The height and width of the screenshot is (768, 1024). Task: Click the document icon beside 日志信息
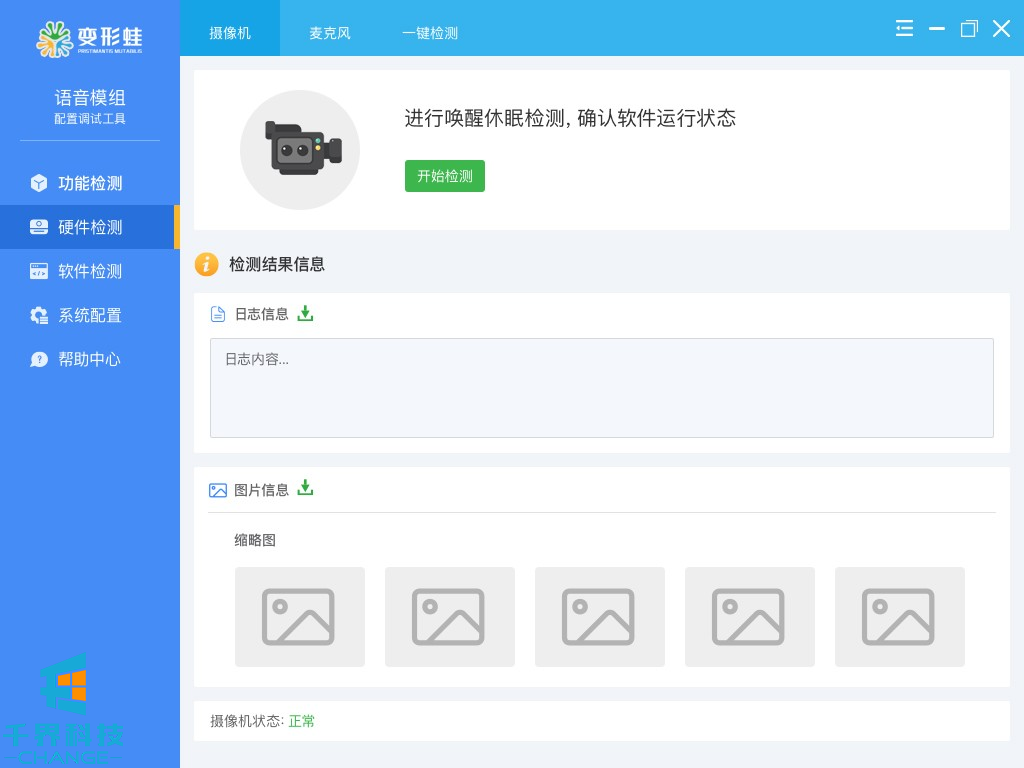tap(218, 314)
